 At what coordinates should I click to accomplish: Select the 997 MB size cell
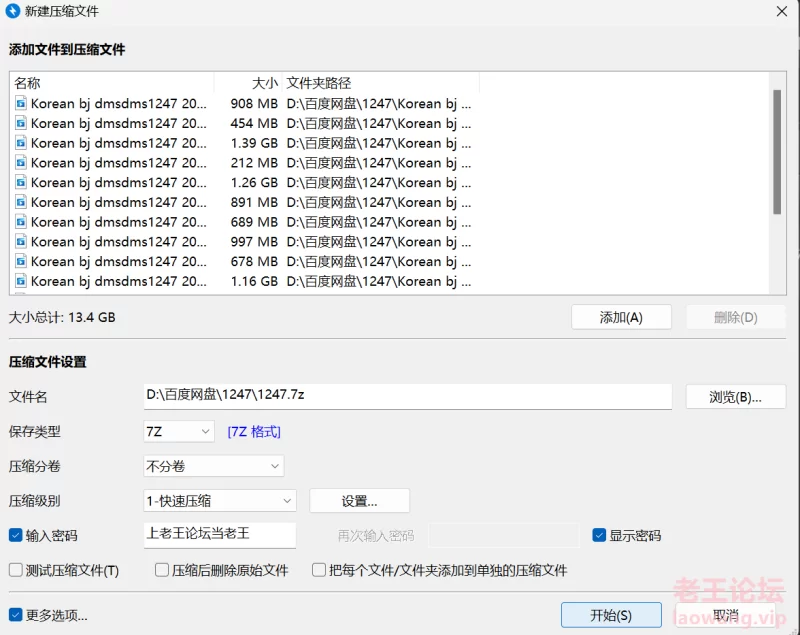(x=254, y=242)
